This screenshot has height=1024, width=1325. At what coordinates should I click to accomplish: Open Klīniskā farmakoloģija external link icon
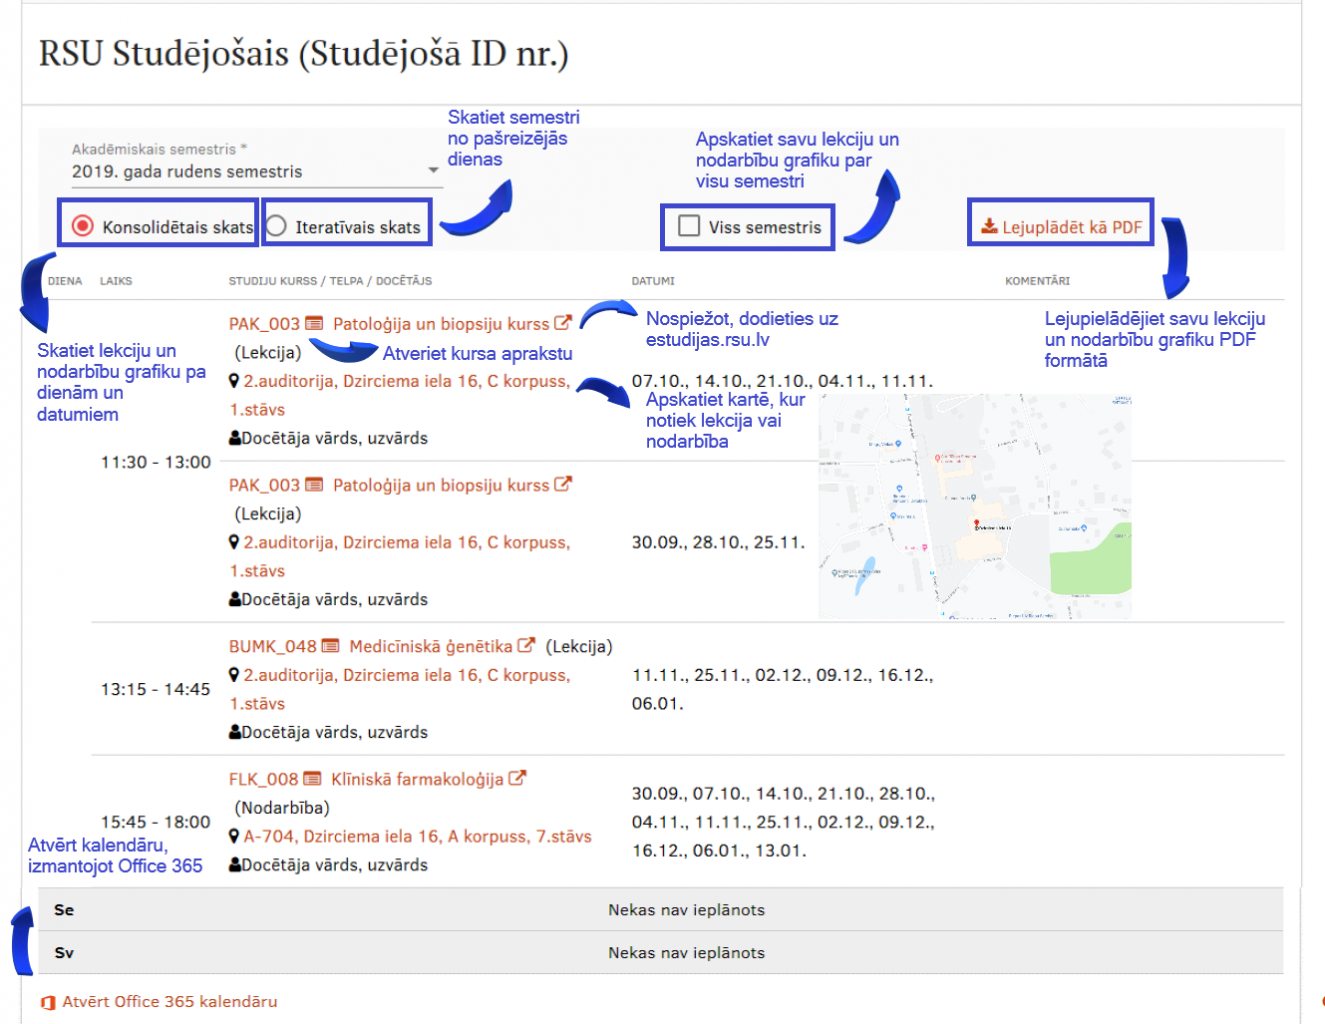click(x=519, y=778)
